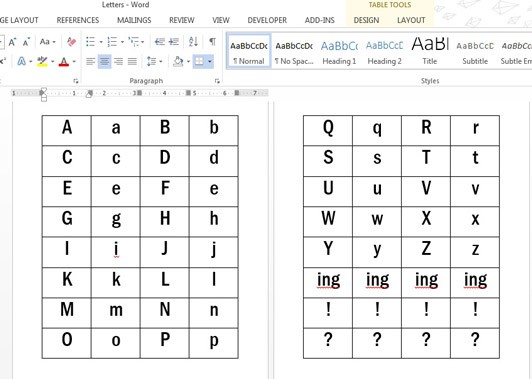The image size is (532, 379).
Task: Click the table cell containing capital A
Action: click(x=66, y=131)
